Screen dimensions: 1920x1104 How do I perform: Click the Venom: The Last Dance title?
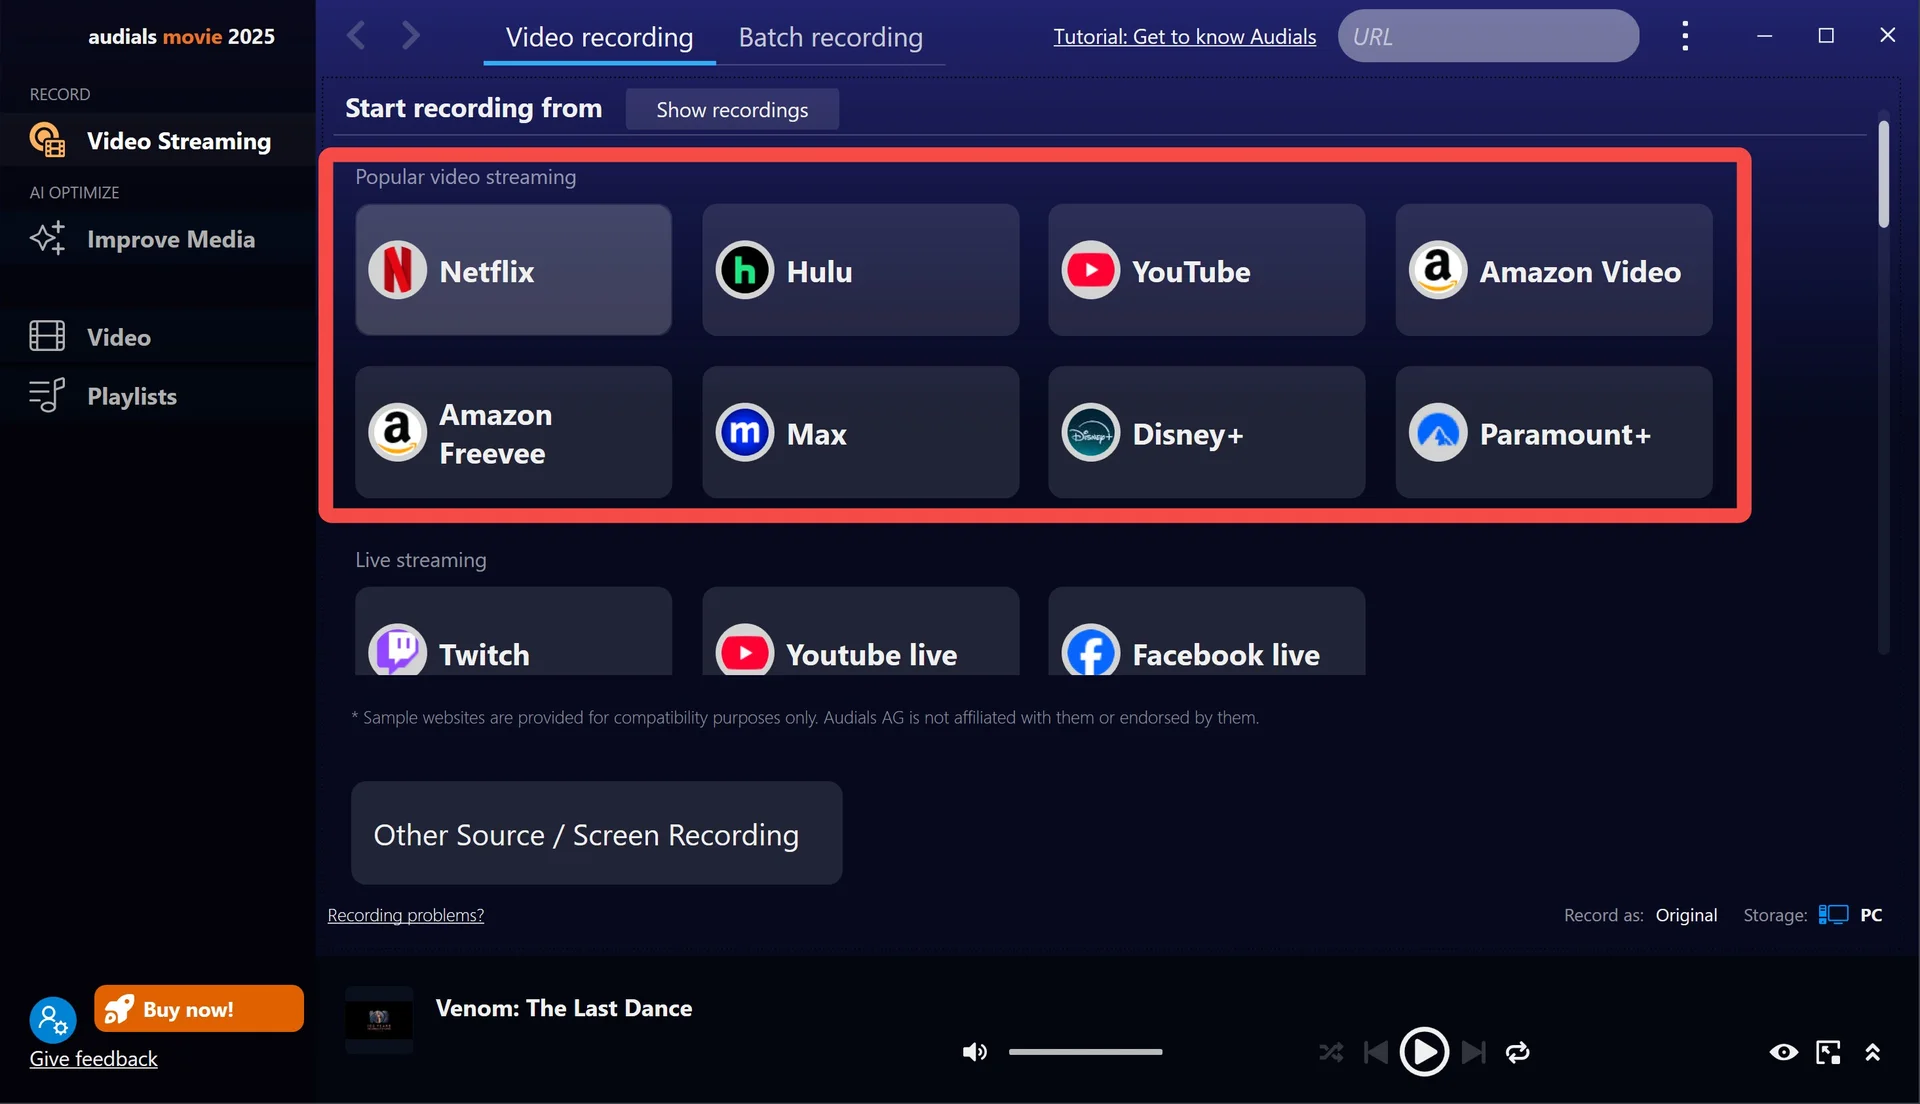coord(563,1008)
